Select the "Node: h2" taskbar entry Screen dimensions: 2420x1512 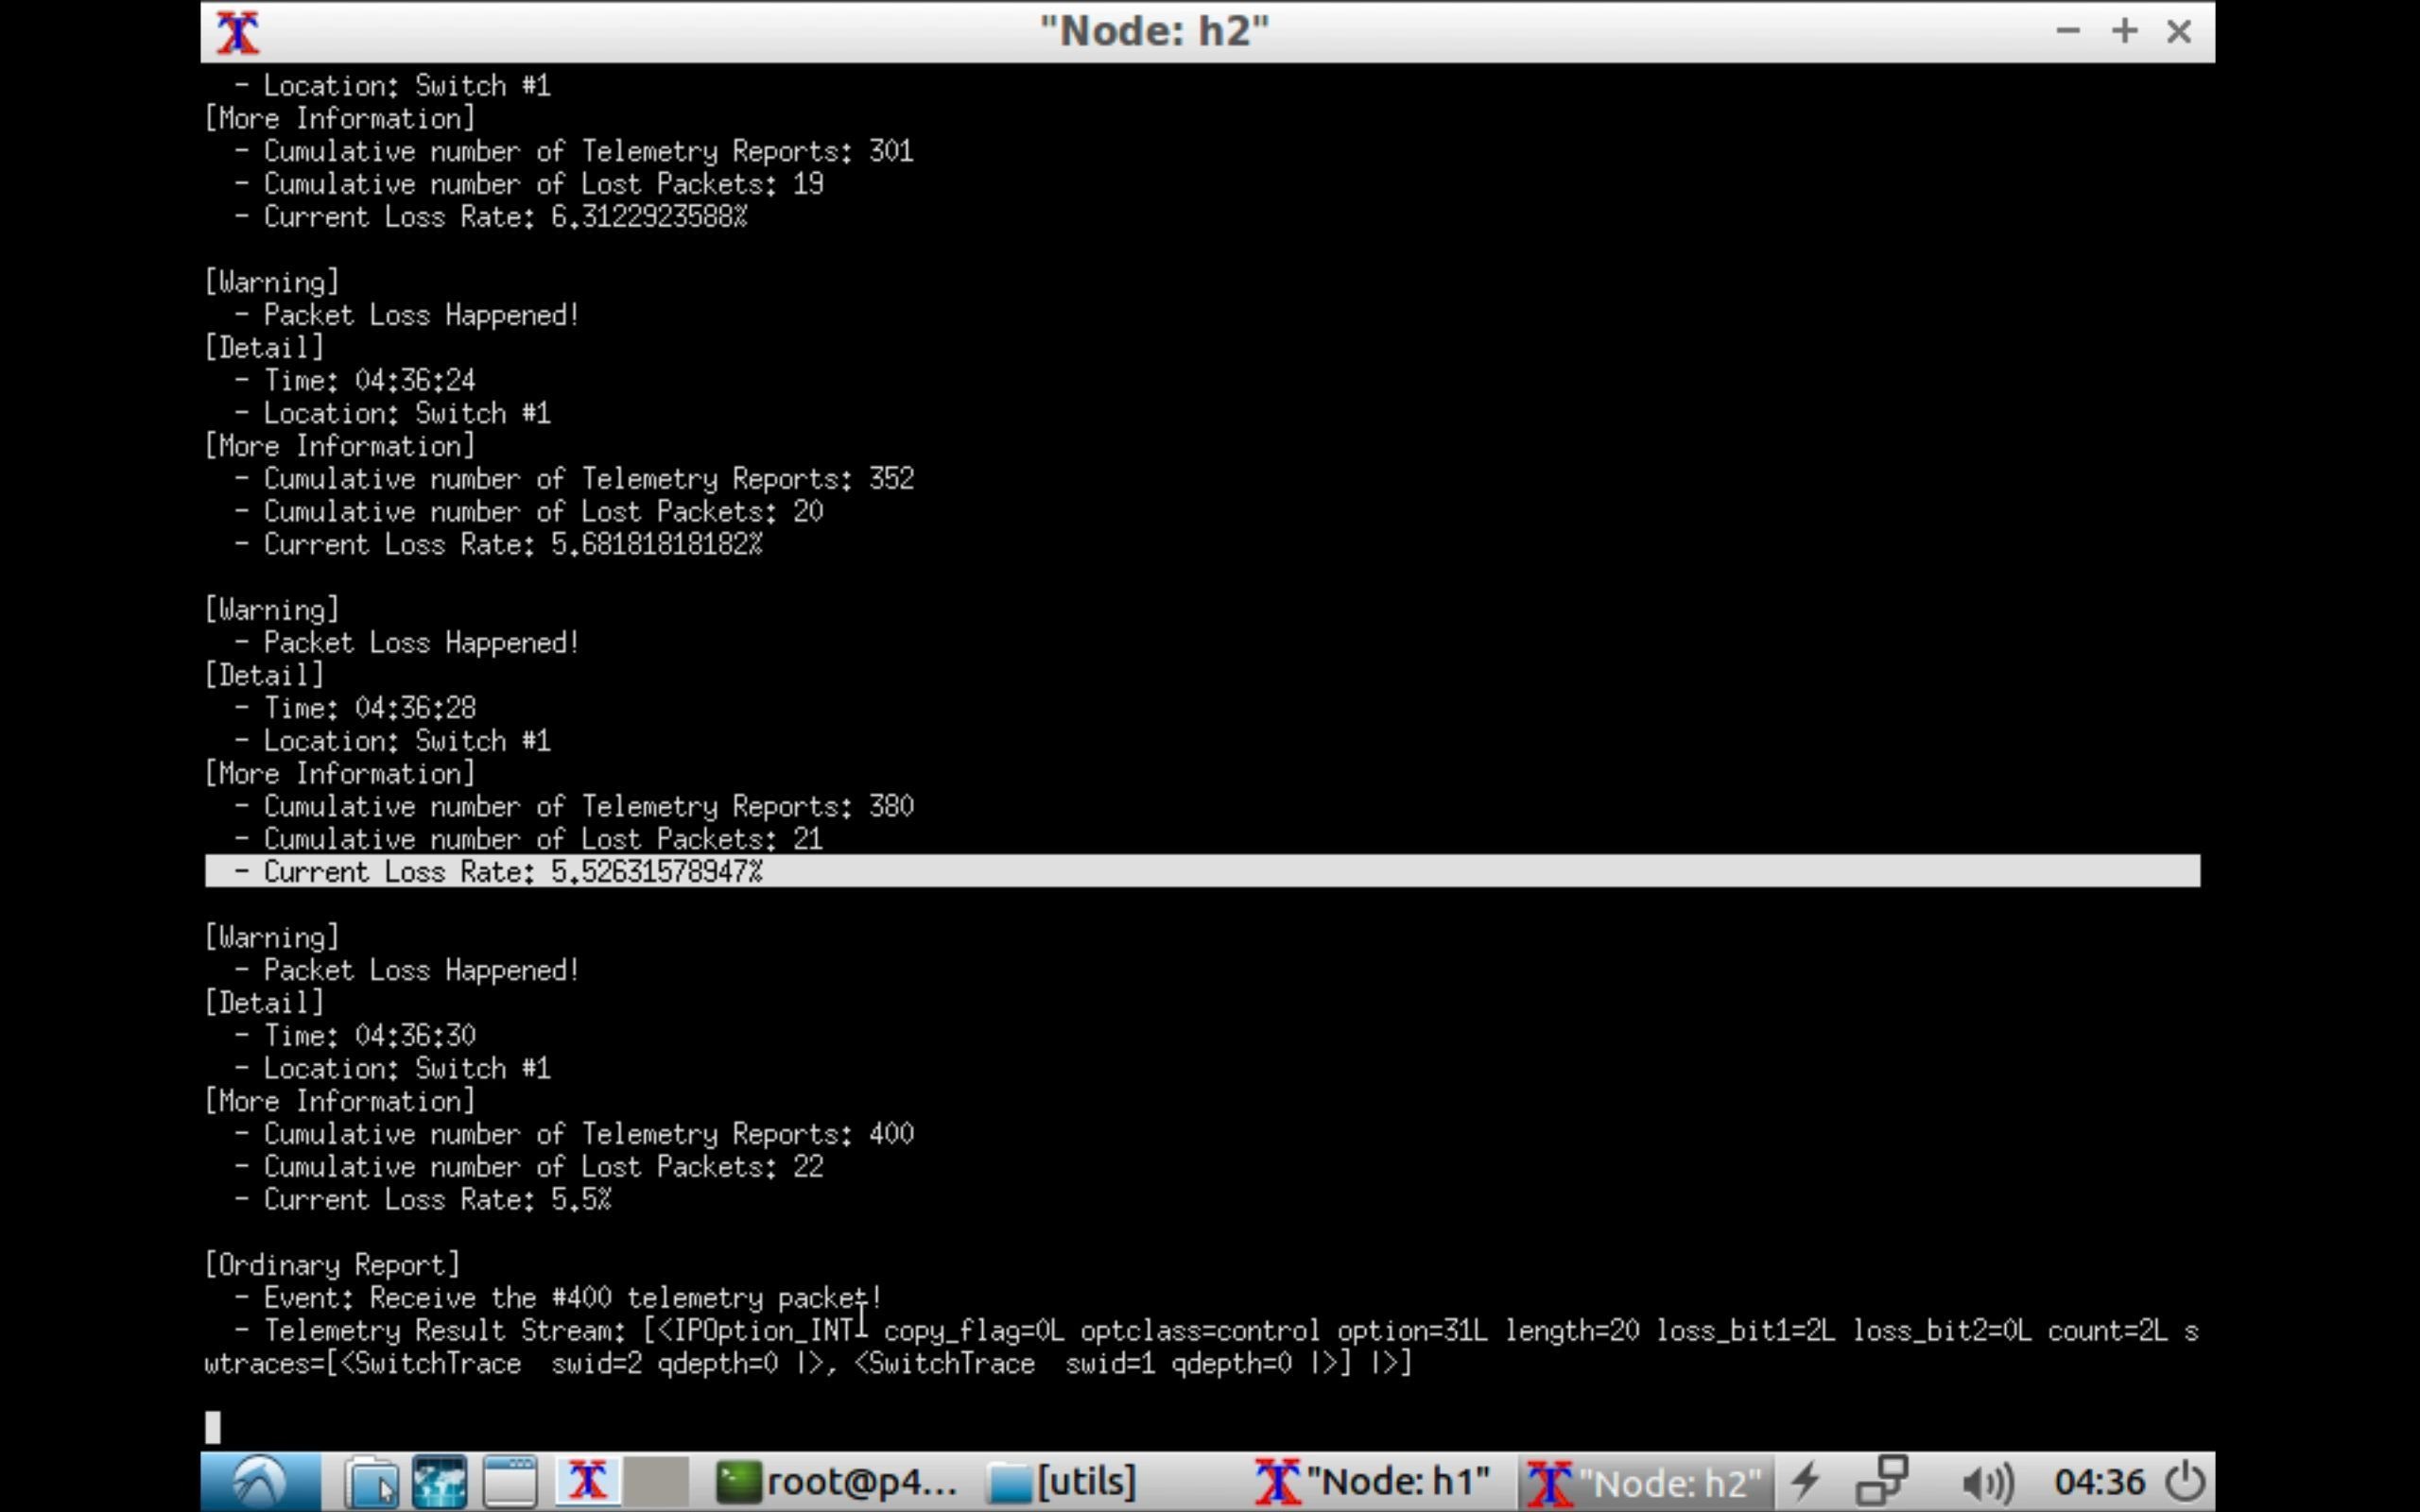pyautogui.click(x=1644, y=1482)
